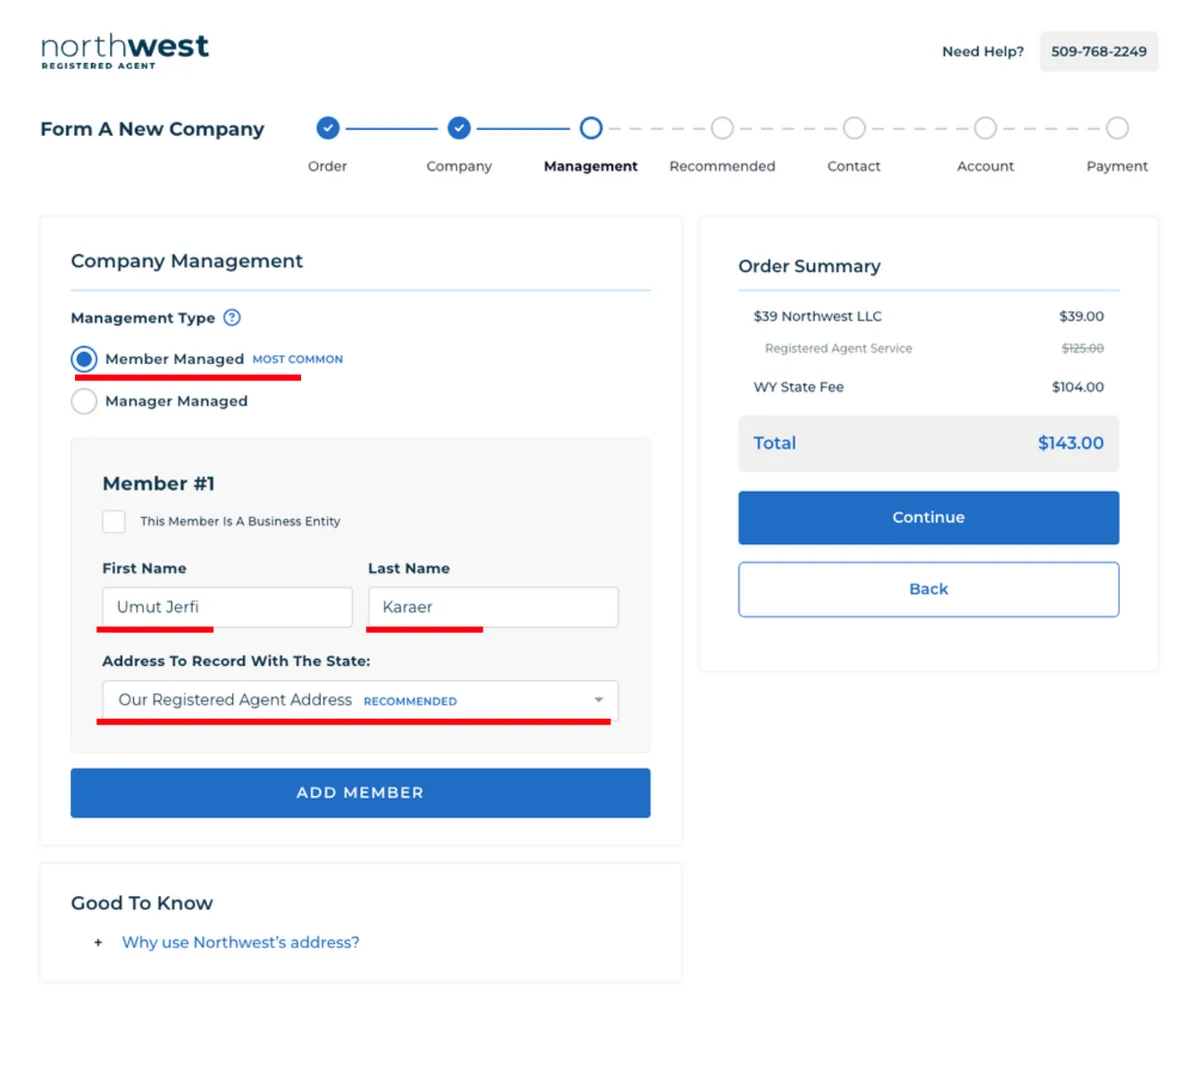Click the Total label in Order Summary
The height and width of the screenshot is (1081, 1200).
[x=775, y=443]
